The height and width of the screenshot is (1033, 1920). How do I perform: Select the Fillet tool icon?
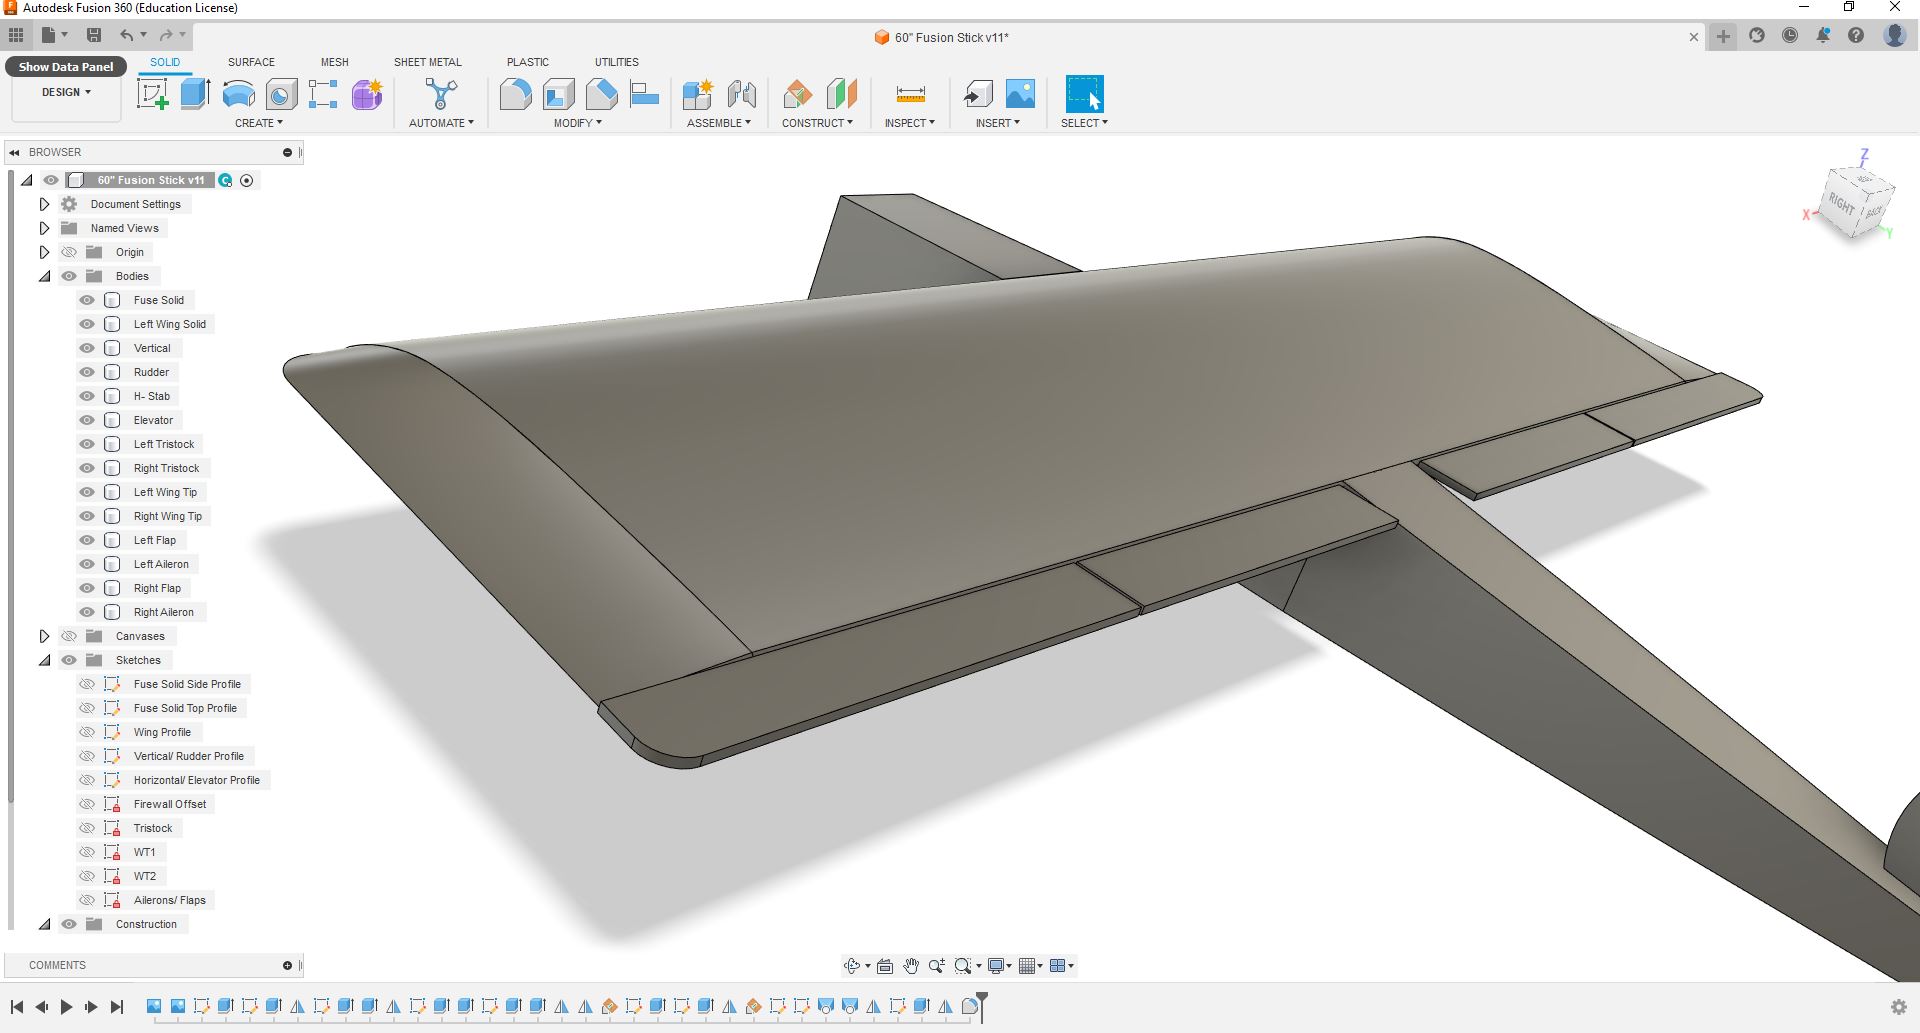click(515, 95)
